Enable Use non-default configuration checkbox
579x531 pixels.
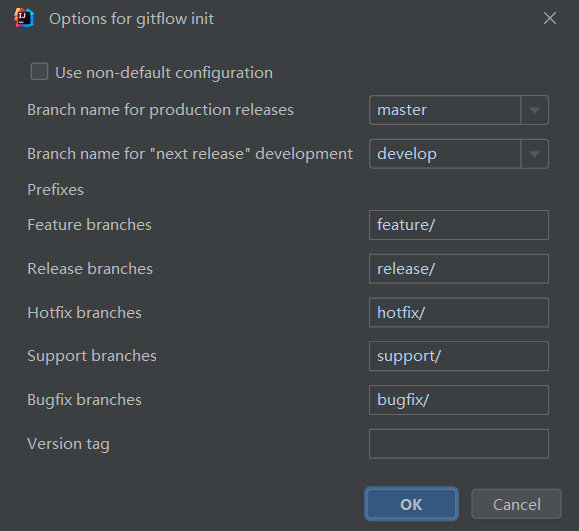[39, 71]
